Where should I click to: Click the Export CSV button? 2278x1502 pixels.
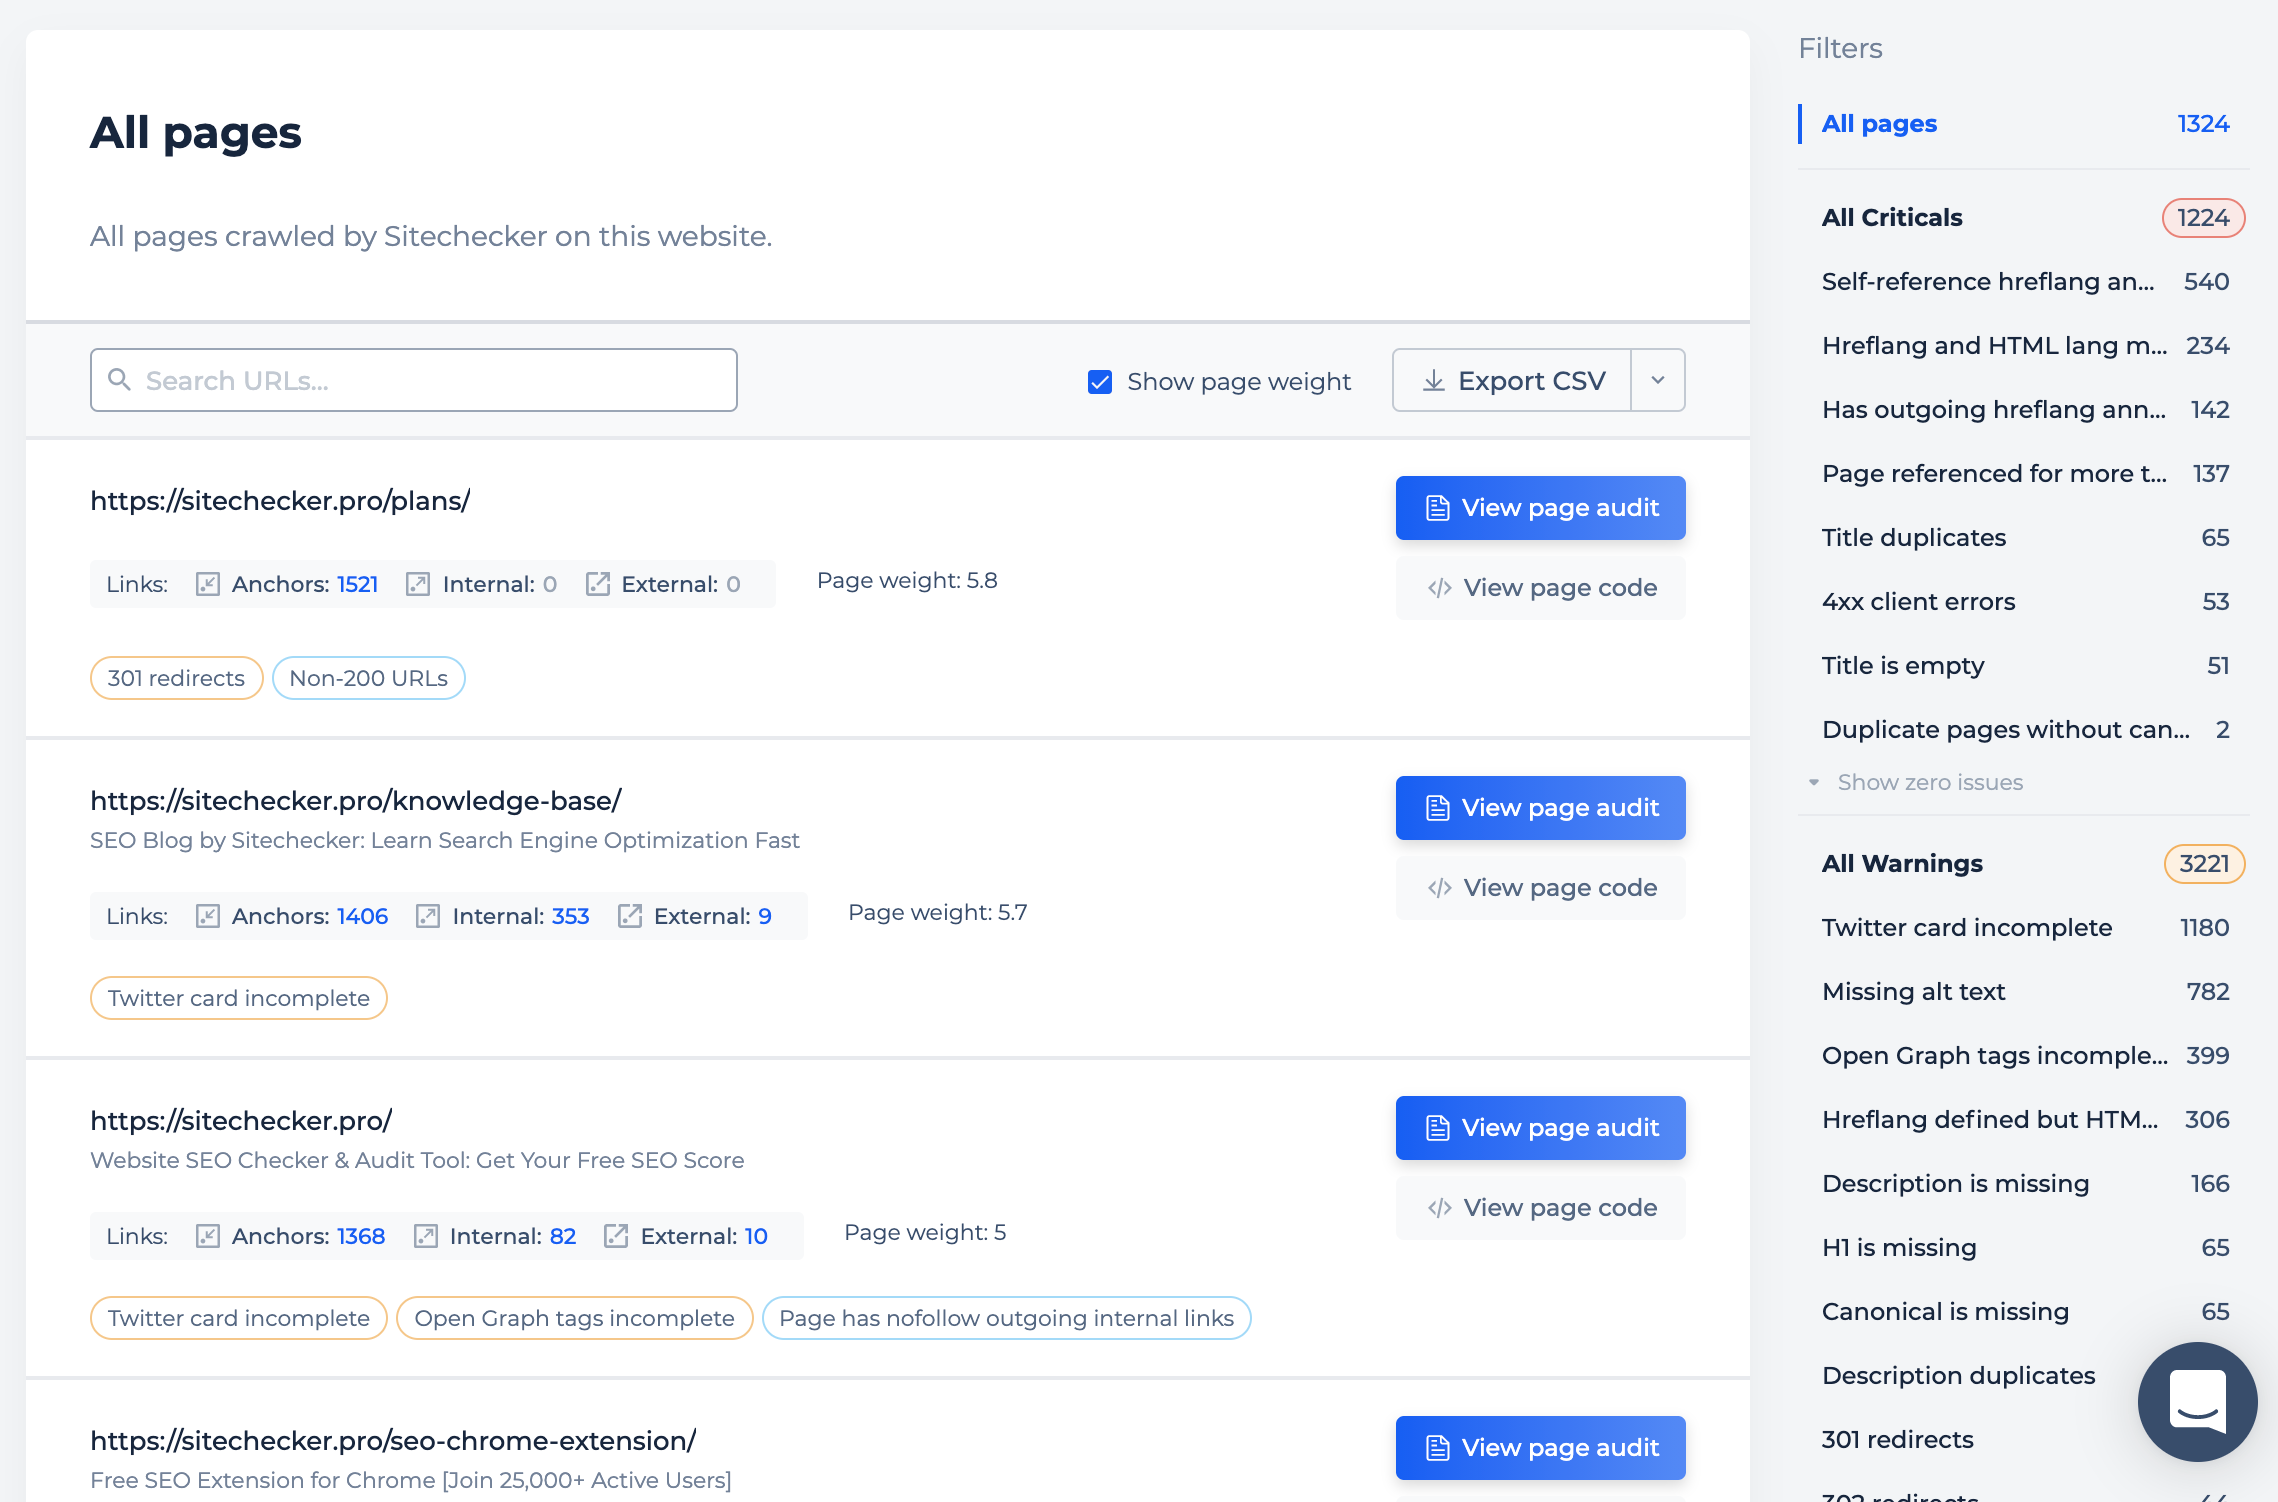click(1512, 380)
